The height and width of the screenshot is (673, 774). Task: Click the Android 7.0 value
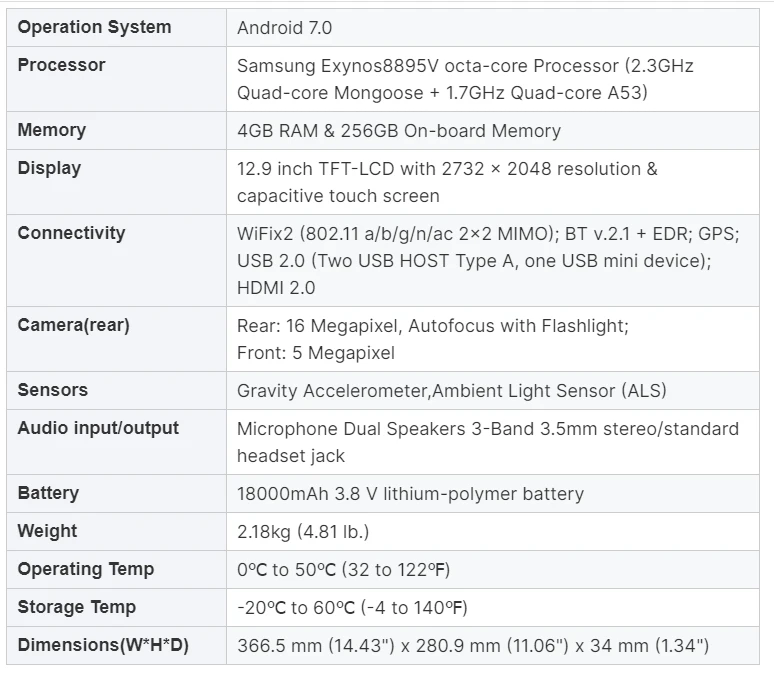pos(284,28)
